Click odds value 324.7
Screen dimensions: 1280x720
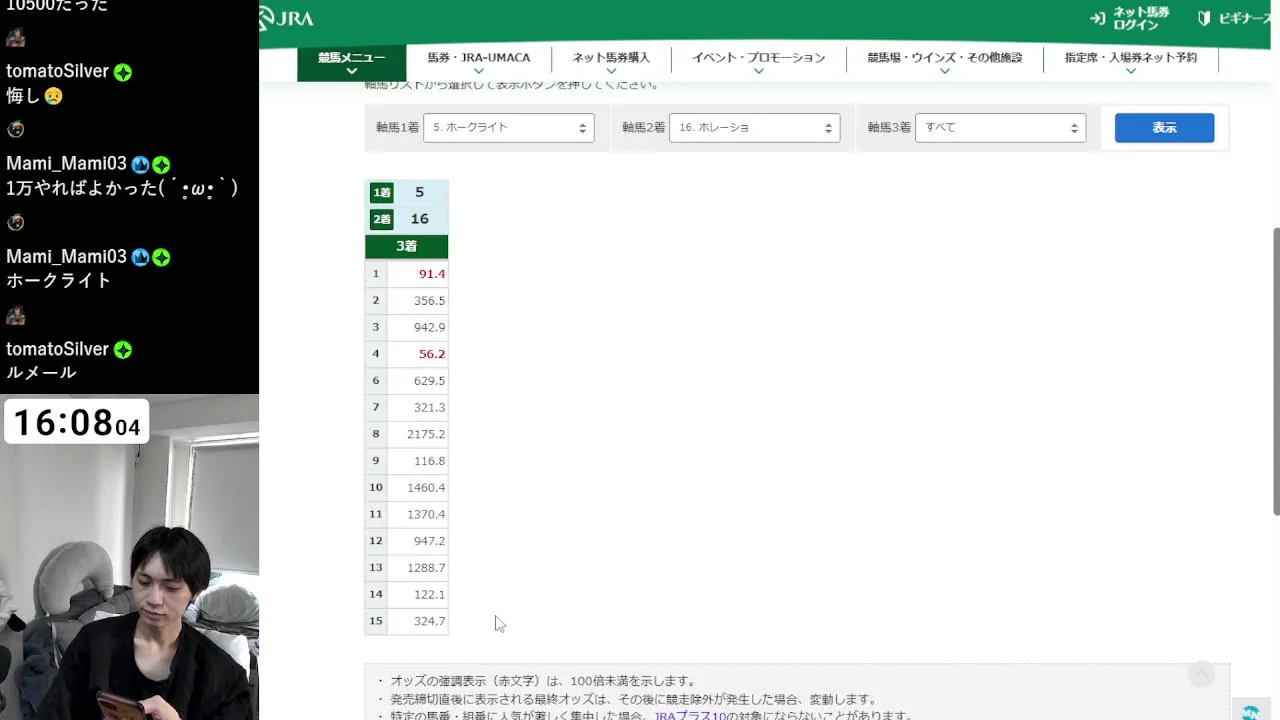click(429, 621)
